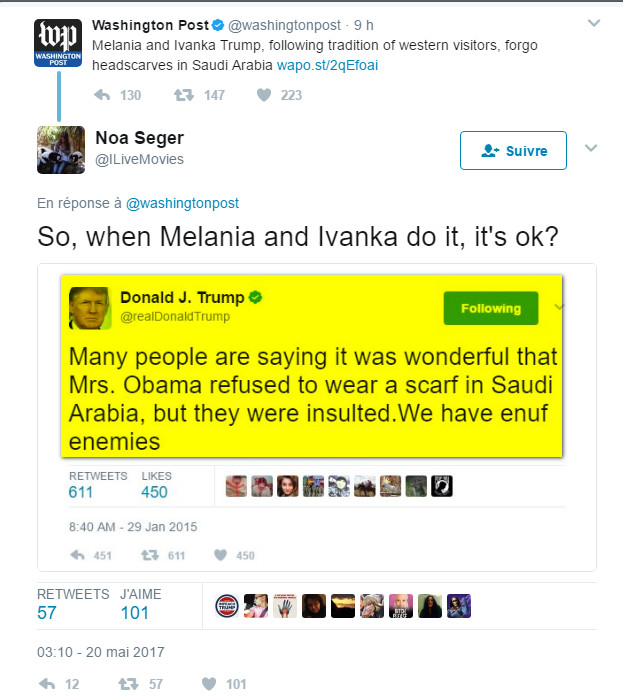View the 101 J'aime likes list
The image size is (623, 697).
134,613
